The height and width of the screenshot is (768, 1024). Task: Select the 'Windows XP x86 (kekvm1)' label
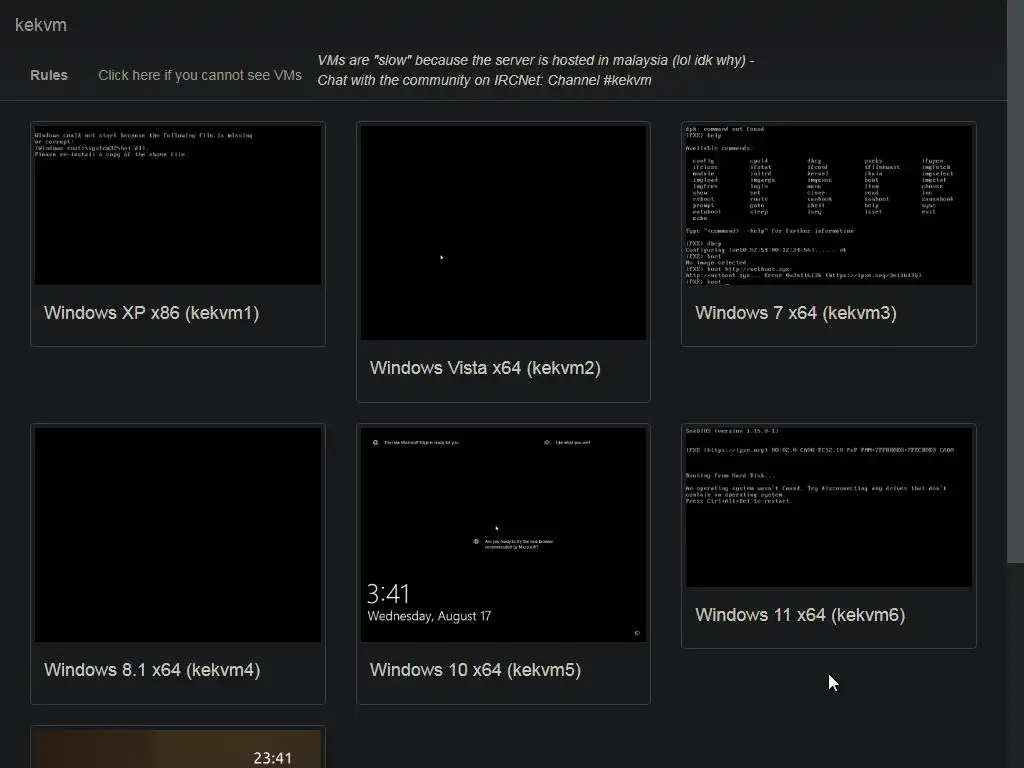click(152, 313)
